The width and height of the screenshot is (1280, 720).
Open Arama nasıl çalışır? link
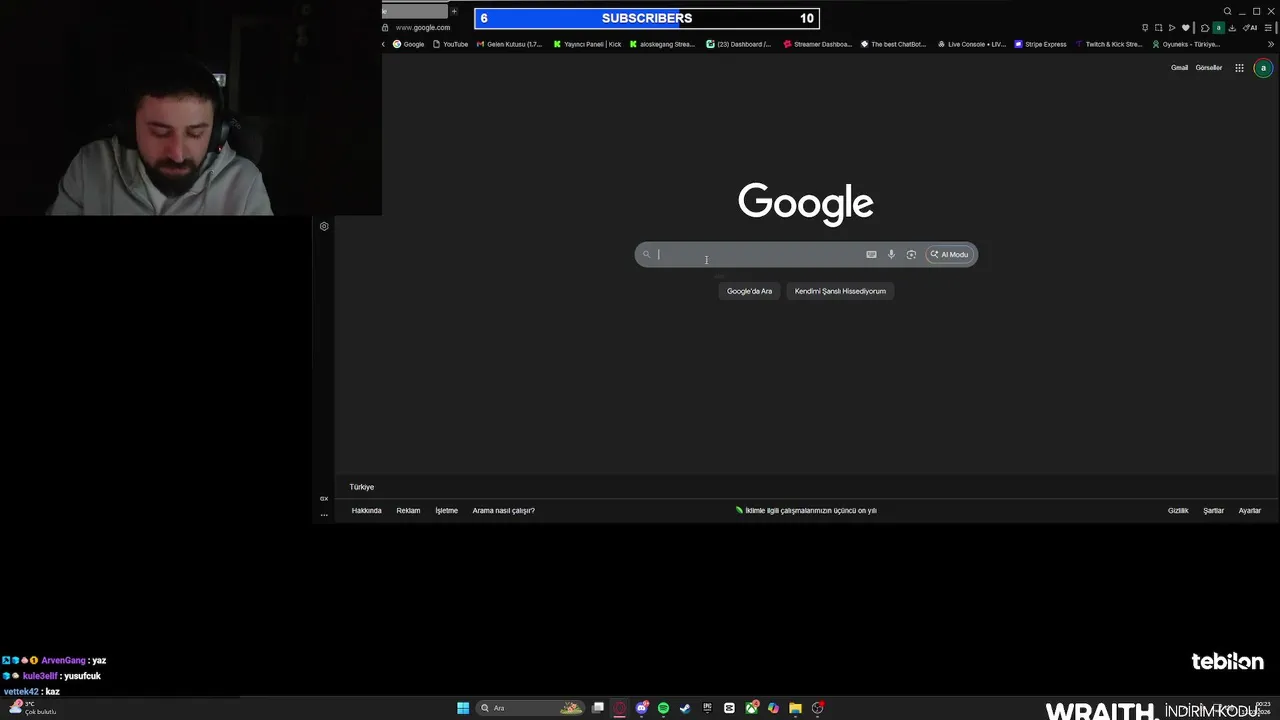503,511
